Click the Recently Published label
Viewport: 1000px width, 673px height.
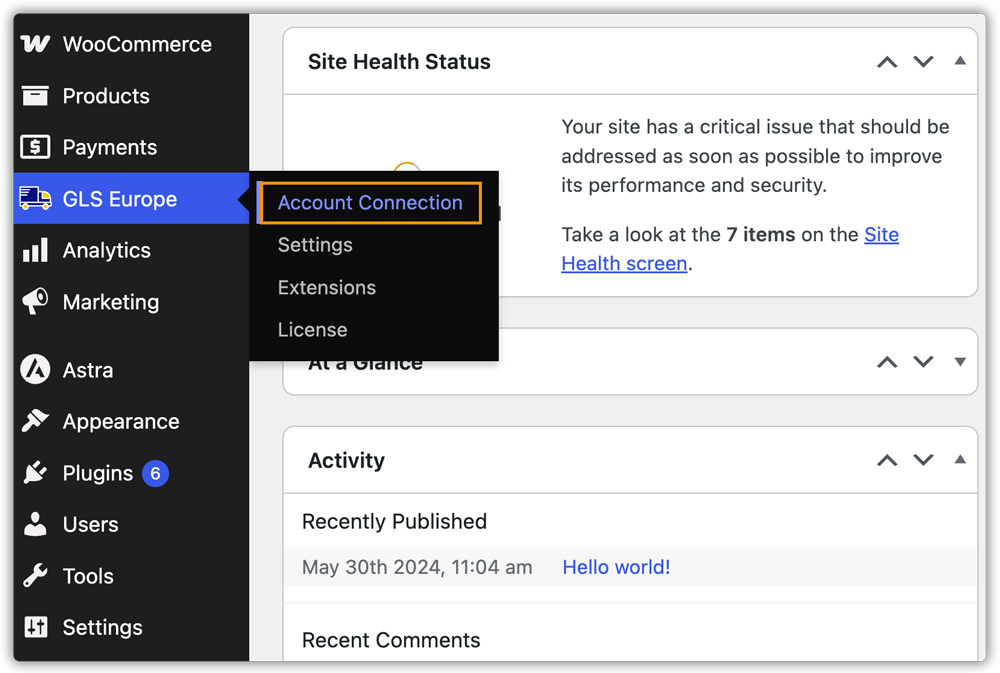pyautogui.click(x=394, y=522)
